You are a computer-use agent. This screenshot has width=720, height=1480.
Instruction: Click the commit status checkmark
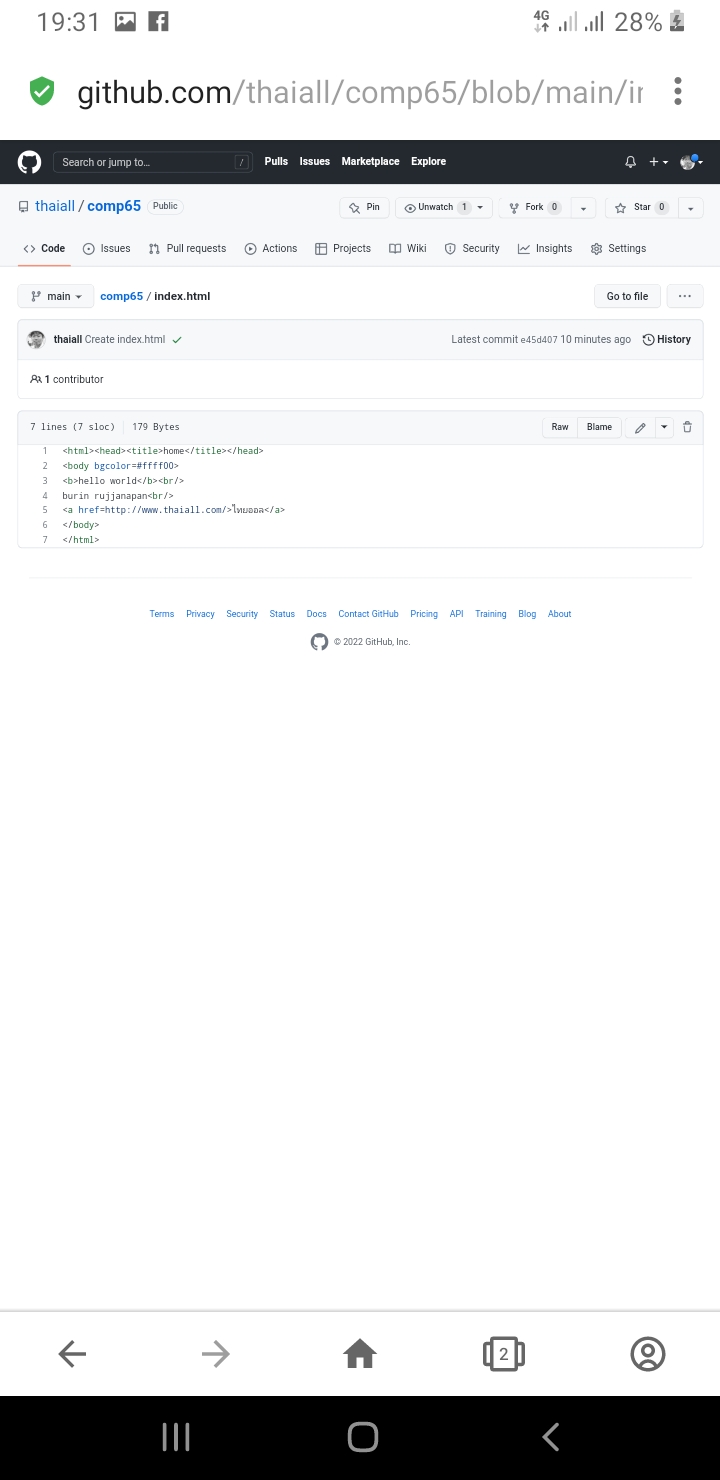pos(177,340)
